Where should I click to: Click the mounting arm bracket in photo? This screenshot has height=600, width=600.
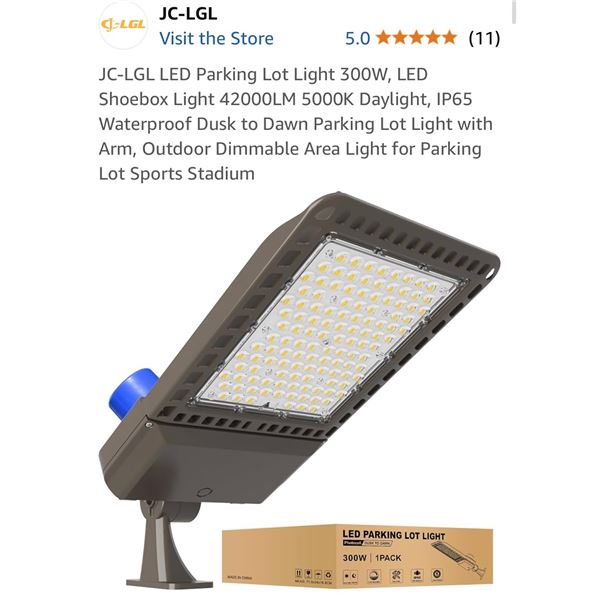click(168, 545)
